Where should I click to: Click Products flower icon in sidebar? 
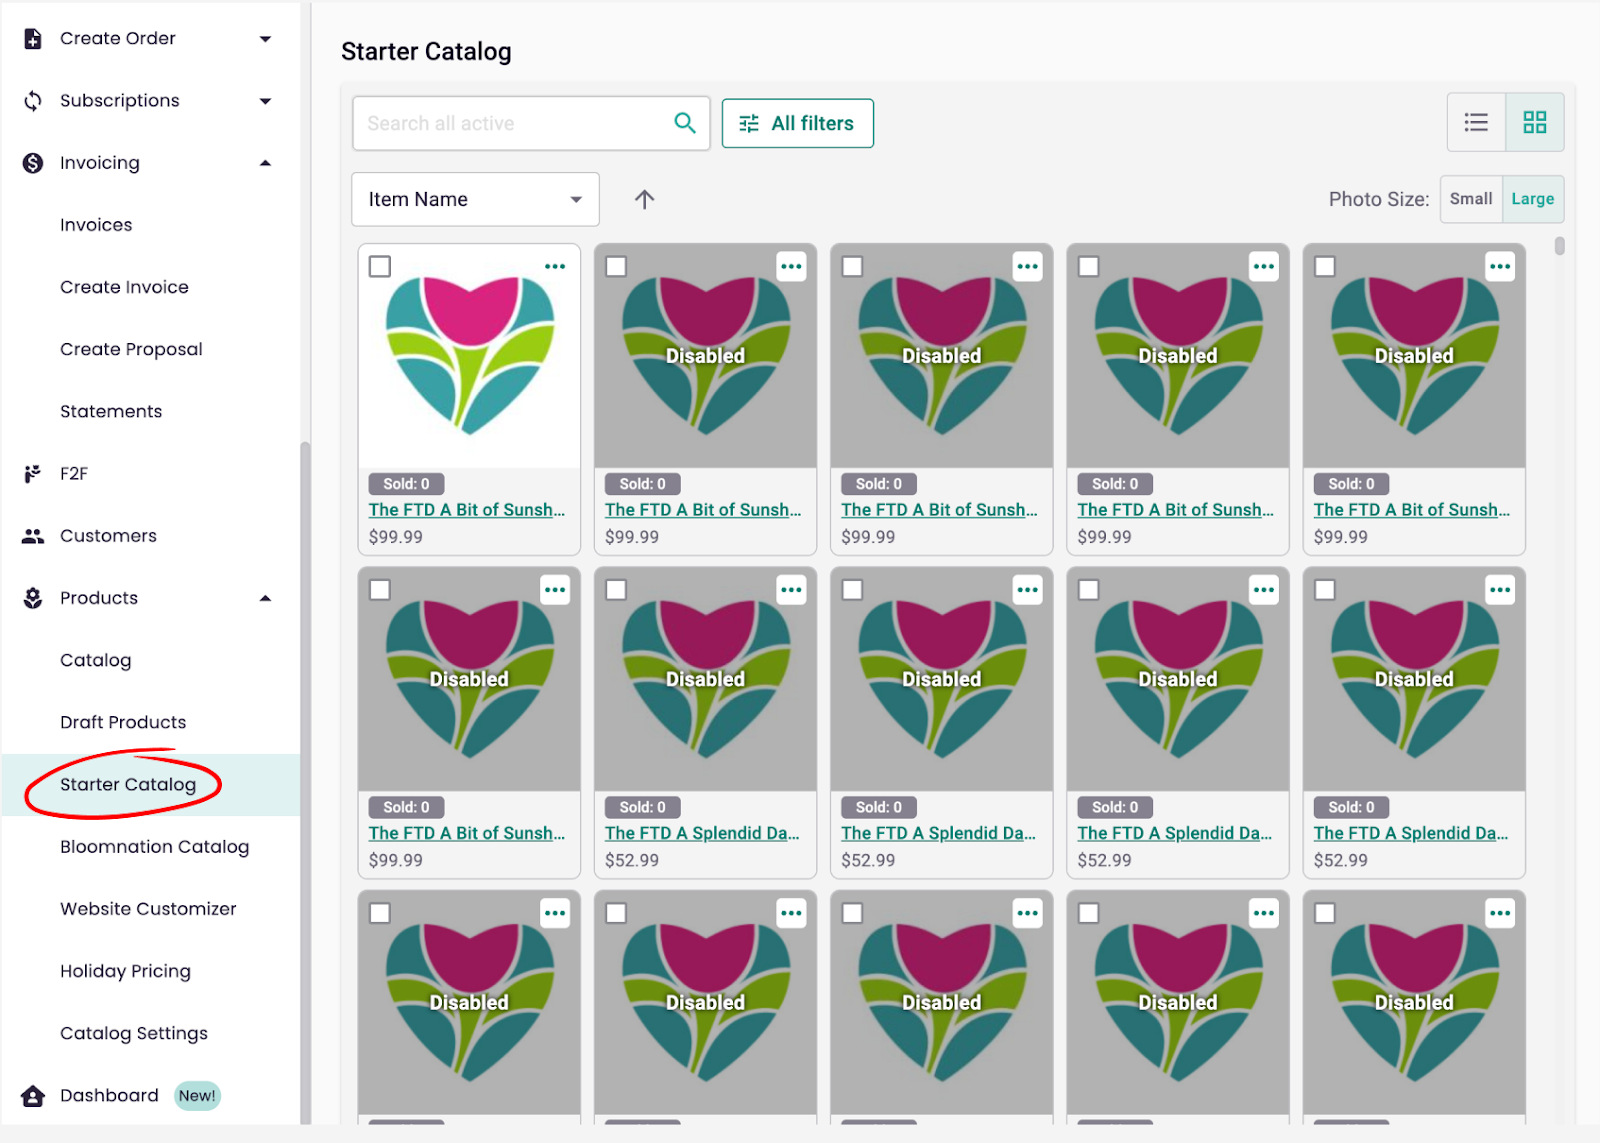tap(33, 598)
